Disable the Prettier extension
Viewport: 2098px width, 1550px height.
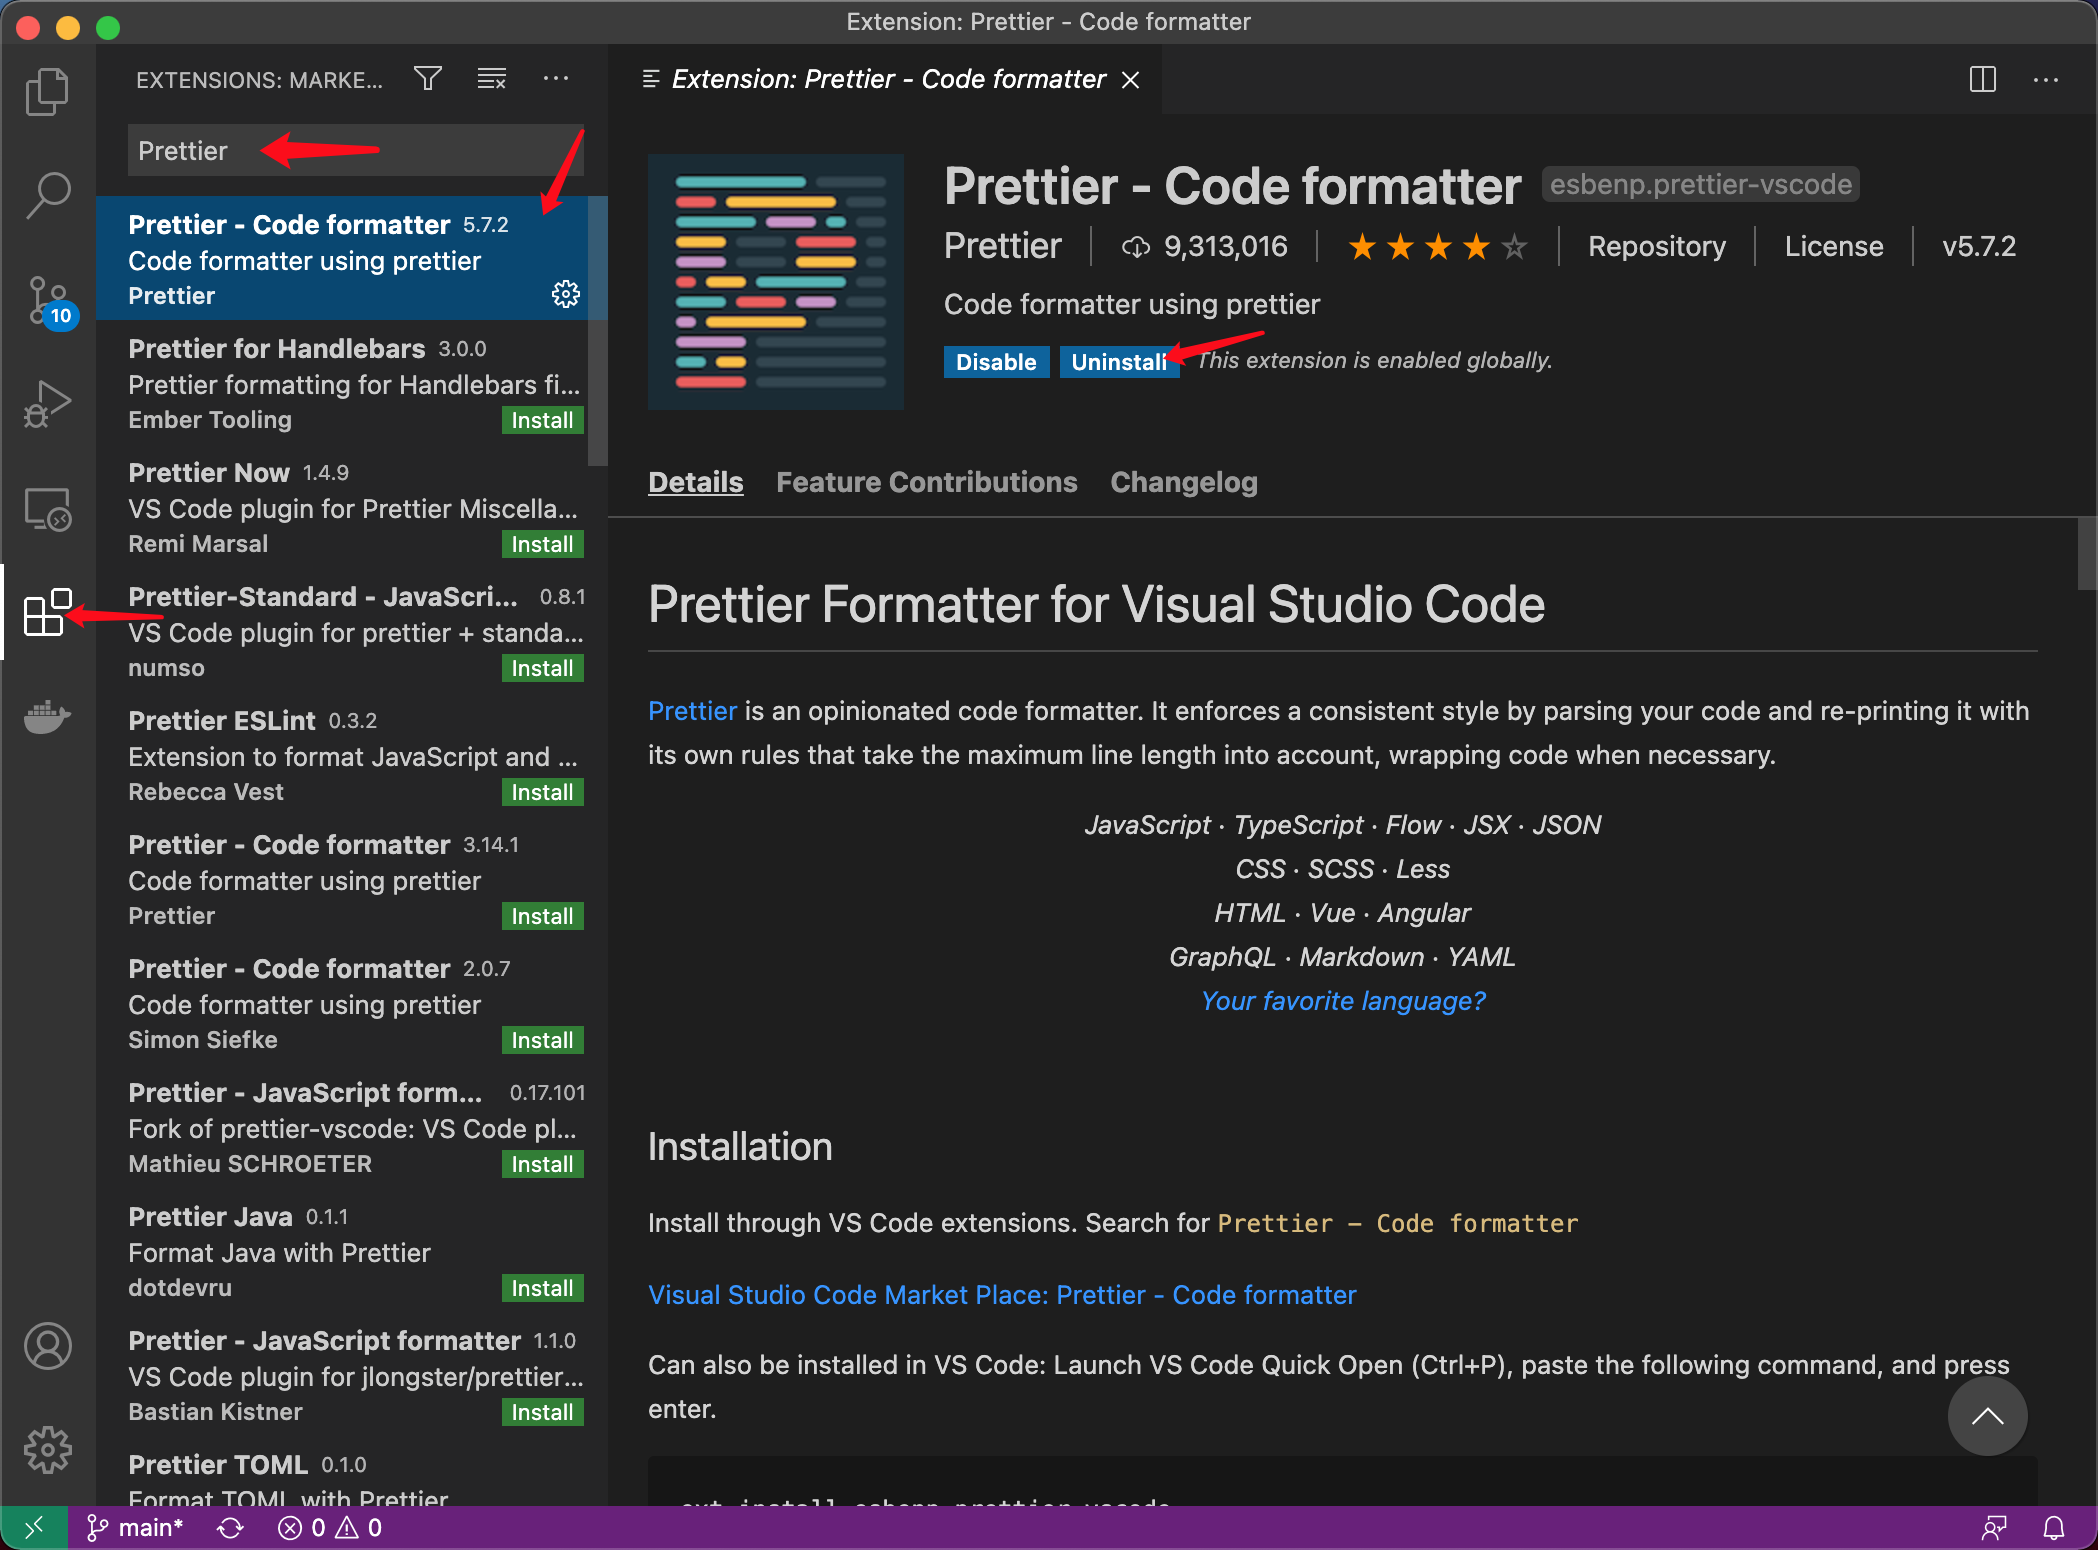995,362
